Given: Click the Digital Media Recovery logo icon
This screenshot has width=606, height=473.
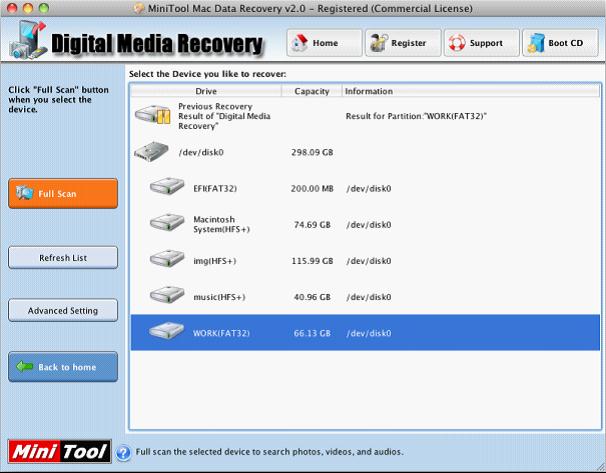Looking at the screenshot, I should 28,40.
